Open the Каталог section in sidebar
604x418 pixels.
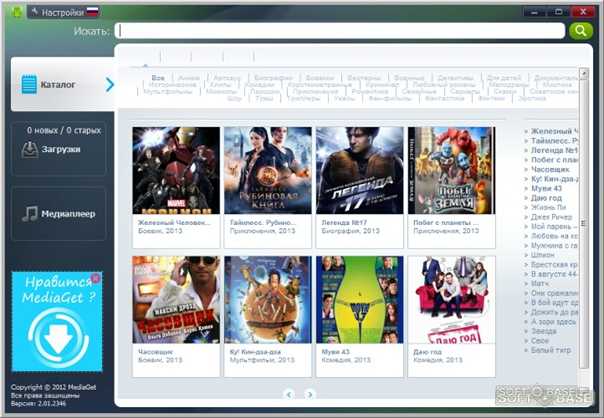click(x=63, y=84)
